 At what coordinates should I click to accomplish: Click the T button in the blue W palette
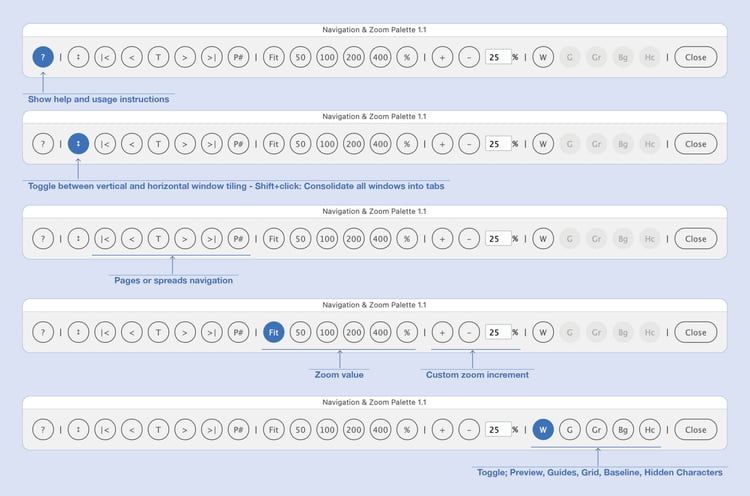(158, 430)
